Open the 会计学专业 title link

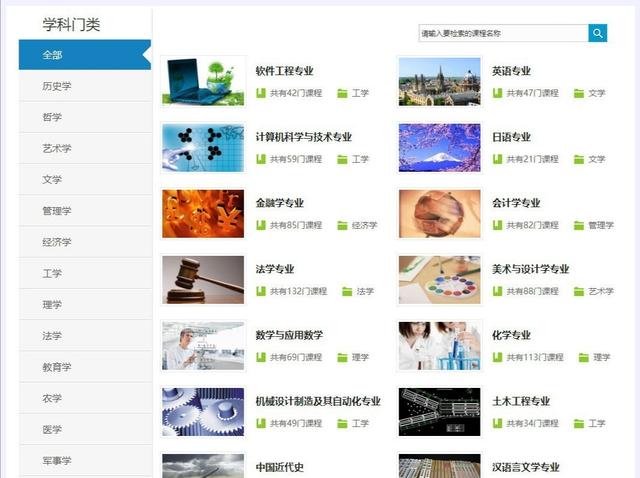click(516, 203)
